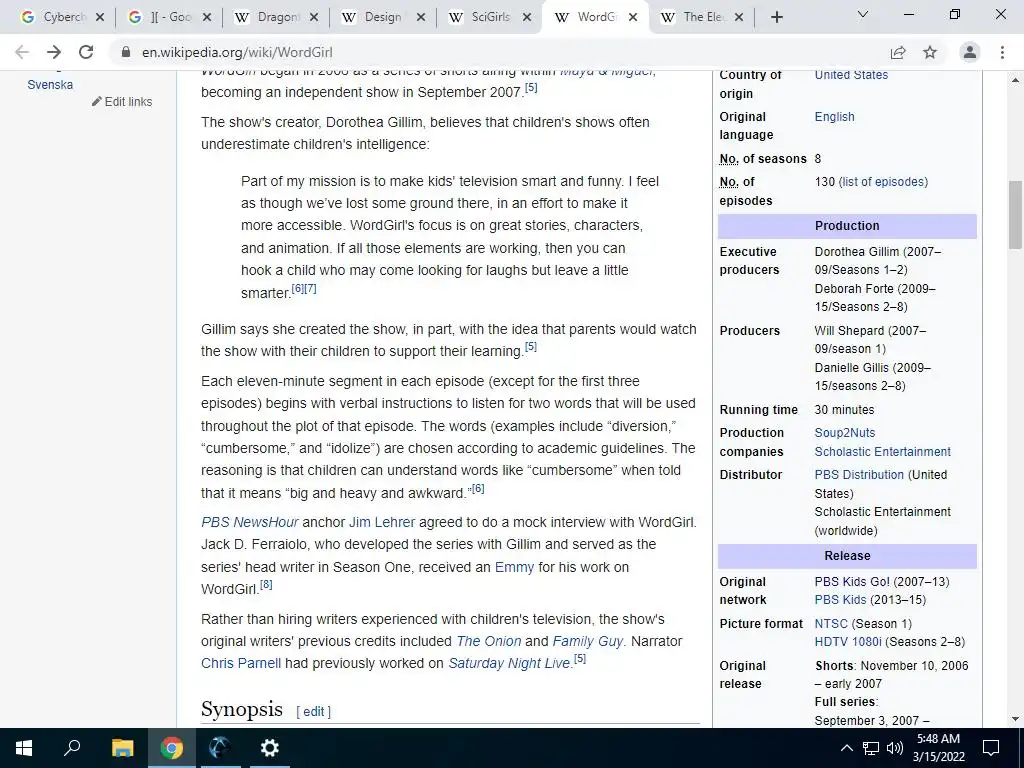Open The Onion link
The height and width of the screenshot is (768, 1024).
pyautogui.click(x=488, y=641)
